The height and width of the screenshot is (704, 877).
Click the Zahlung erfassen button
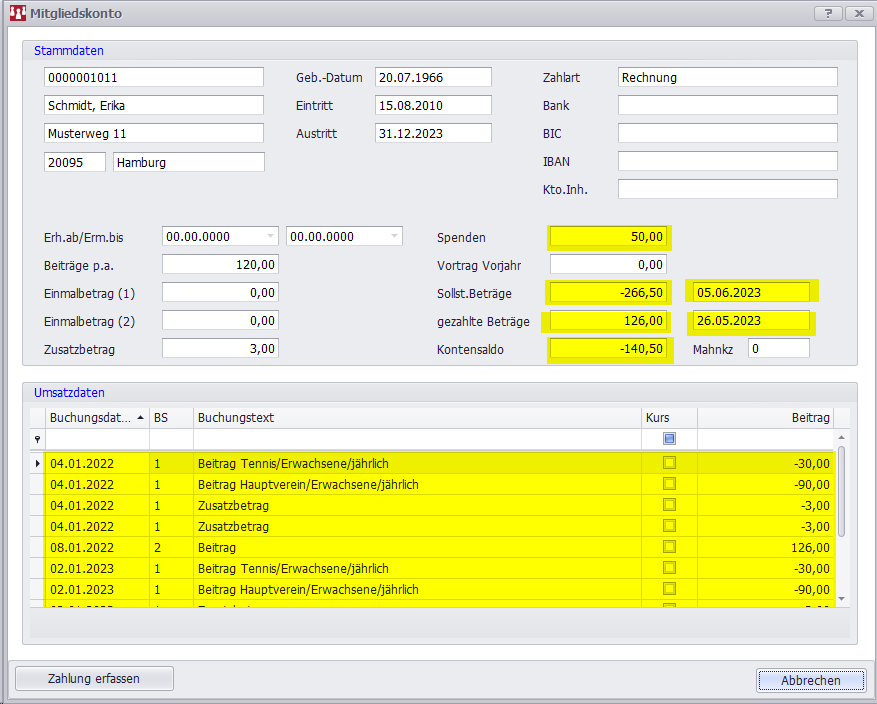point(94,679)
